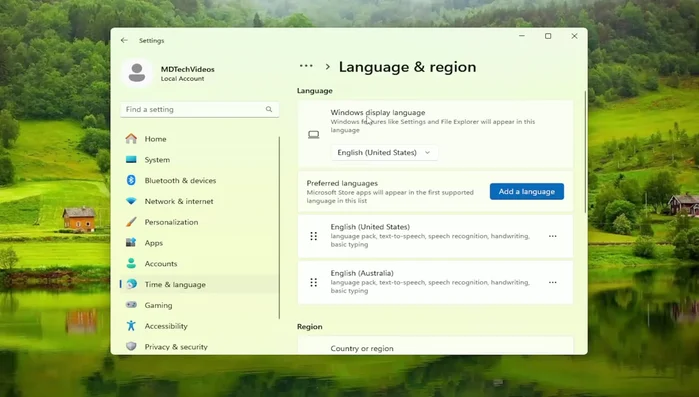Click the Region section heading

point(309,327)
